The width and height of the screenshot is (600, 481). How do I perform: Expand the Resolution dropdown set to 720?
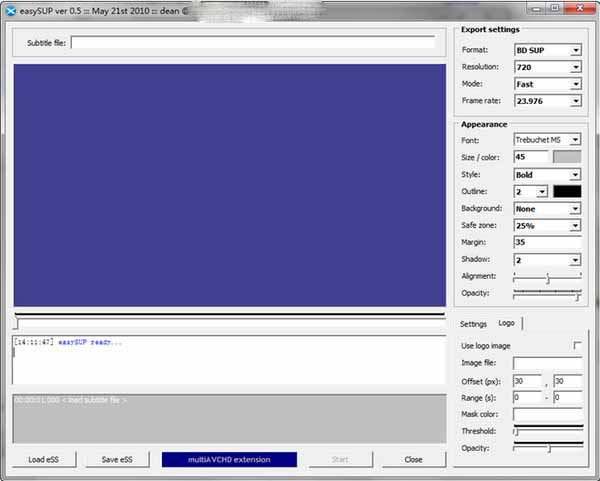click(x=548, y=67)
